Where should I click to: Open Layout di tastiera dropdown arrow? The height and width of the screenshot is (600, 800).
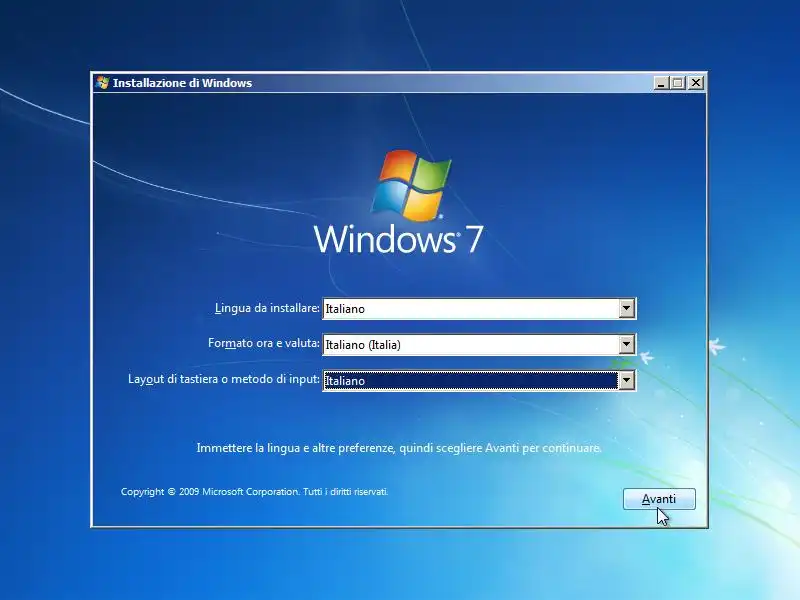[627, 380]
